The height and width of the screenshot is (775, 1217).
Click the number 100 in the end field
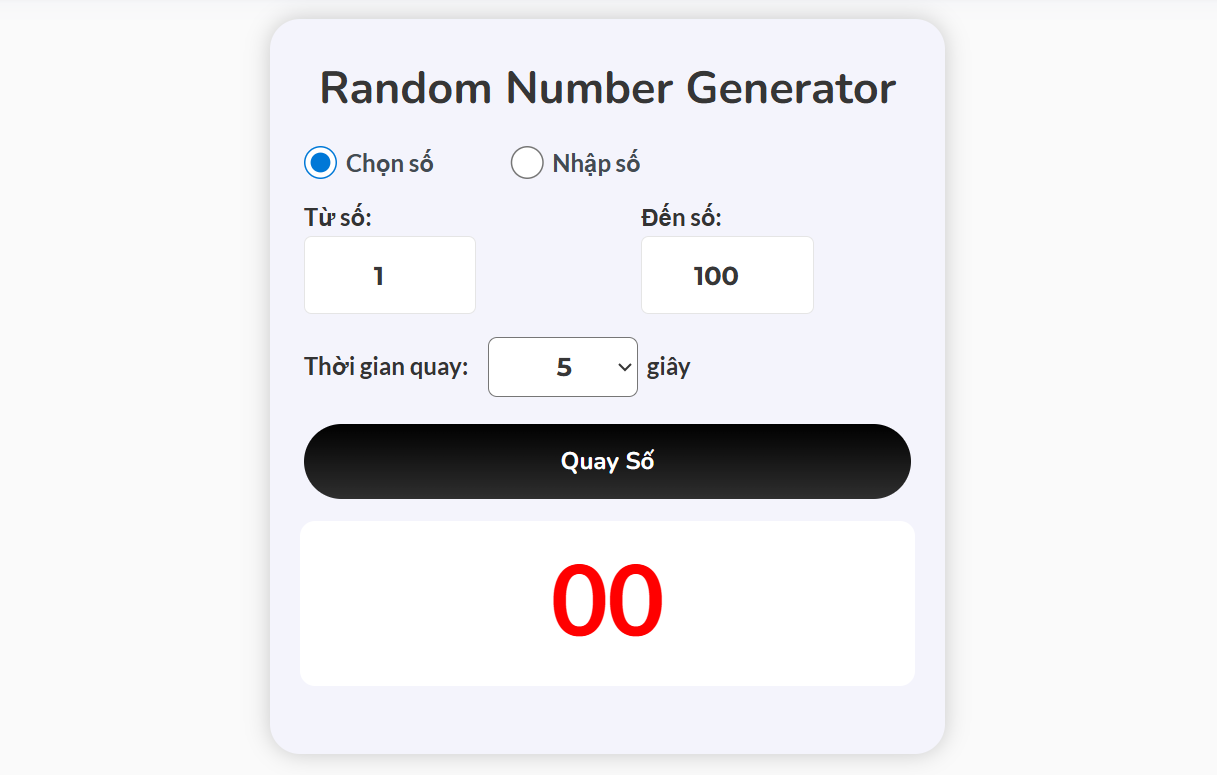coord(716,276)
